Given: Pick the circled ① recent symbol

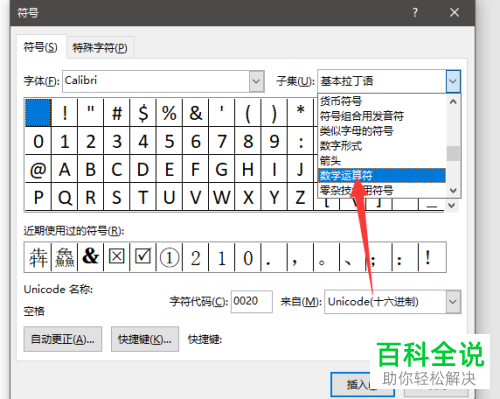Looking at the screenshot, I should (169, 257).
